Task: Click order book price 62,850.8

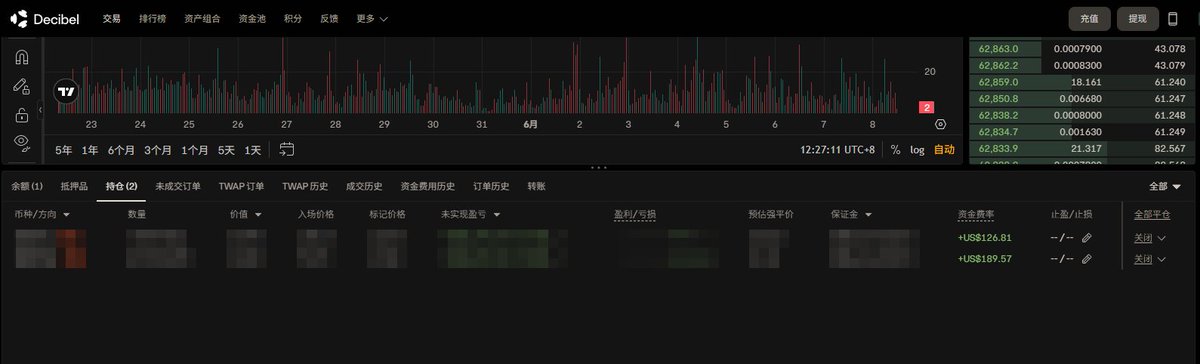Action: point(998,98)
